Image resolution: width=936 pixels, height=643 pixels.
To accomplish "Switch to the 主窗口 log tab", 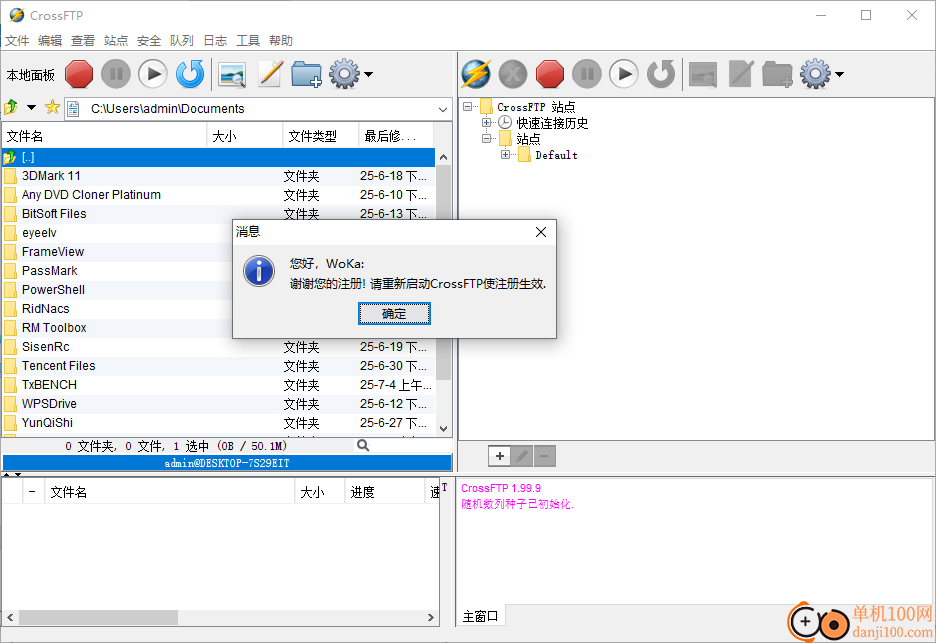I will pyautogui.click(x=481, y=616).
